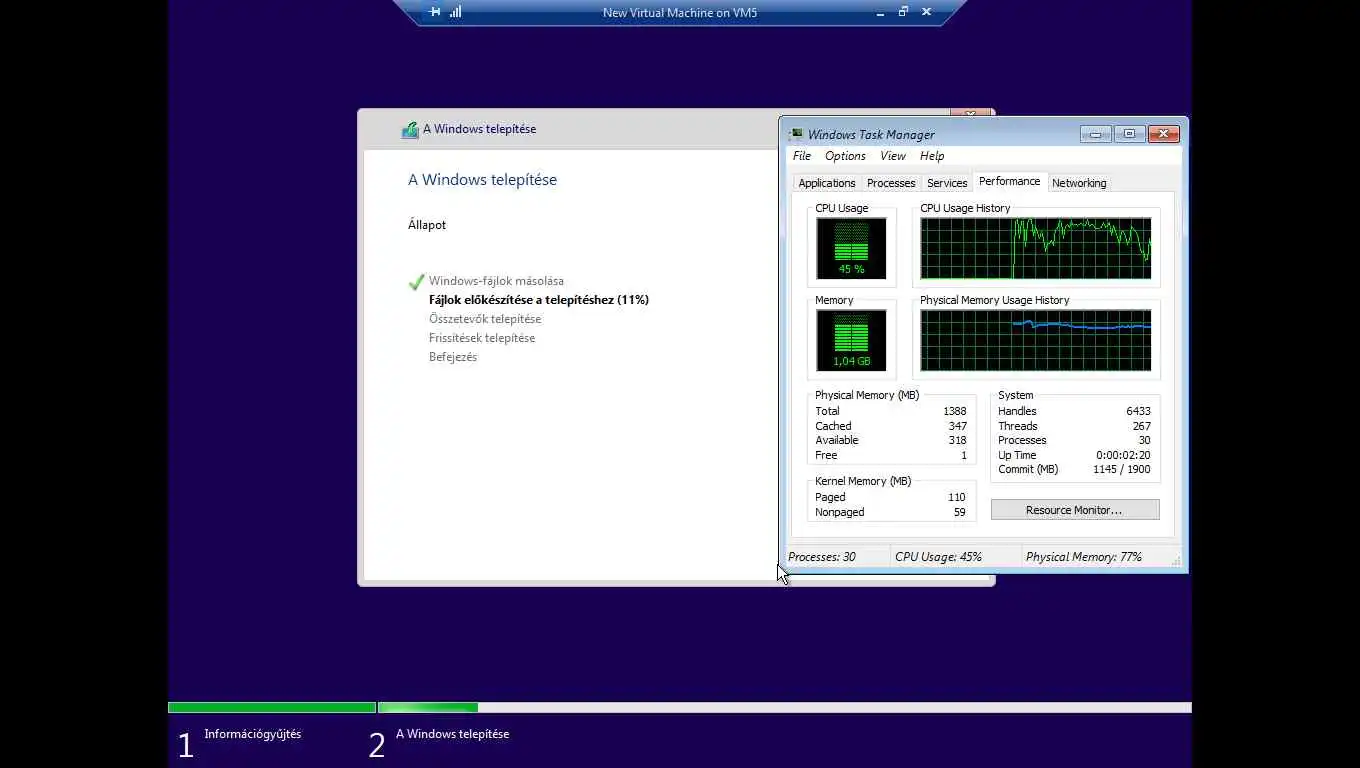Minimize the VM connection bar
This screenshot has height=768, width=1360.
pyautogui.click(x=880, y=12)
